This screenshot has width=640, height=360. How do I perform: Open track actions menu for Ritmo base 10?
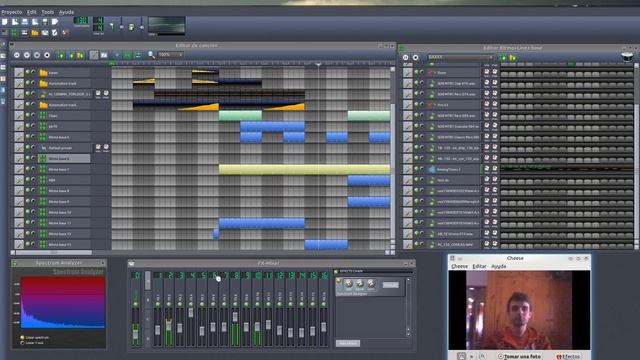pos(19,212)
